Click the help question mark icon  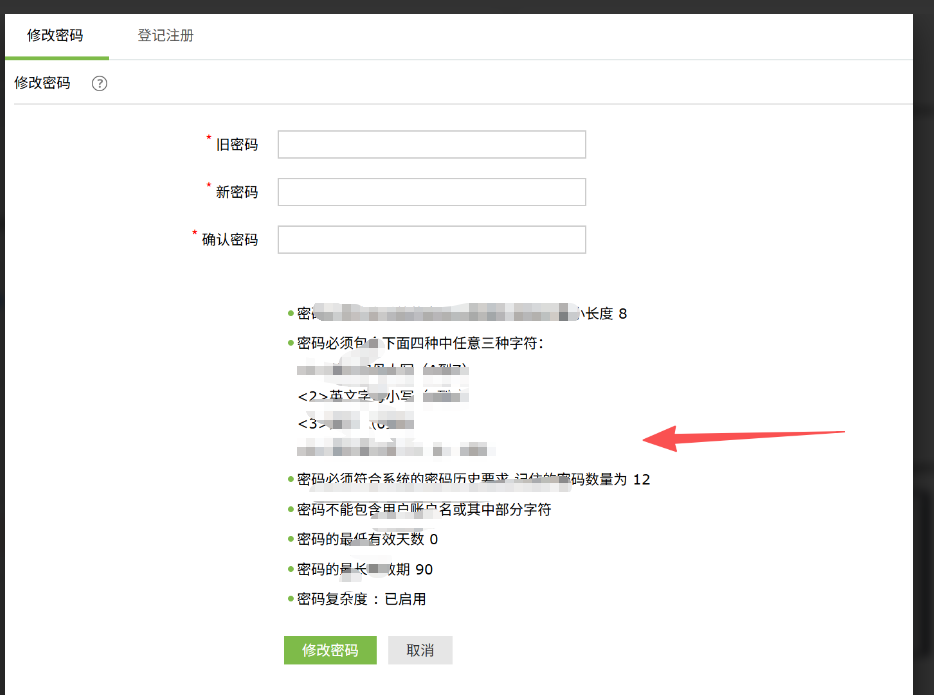(x=99, y=84)
